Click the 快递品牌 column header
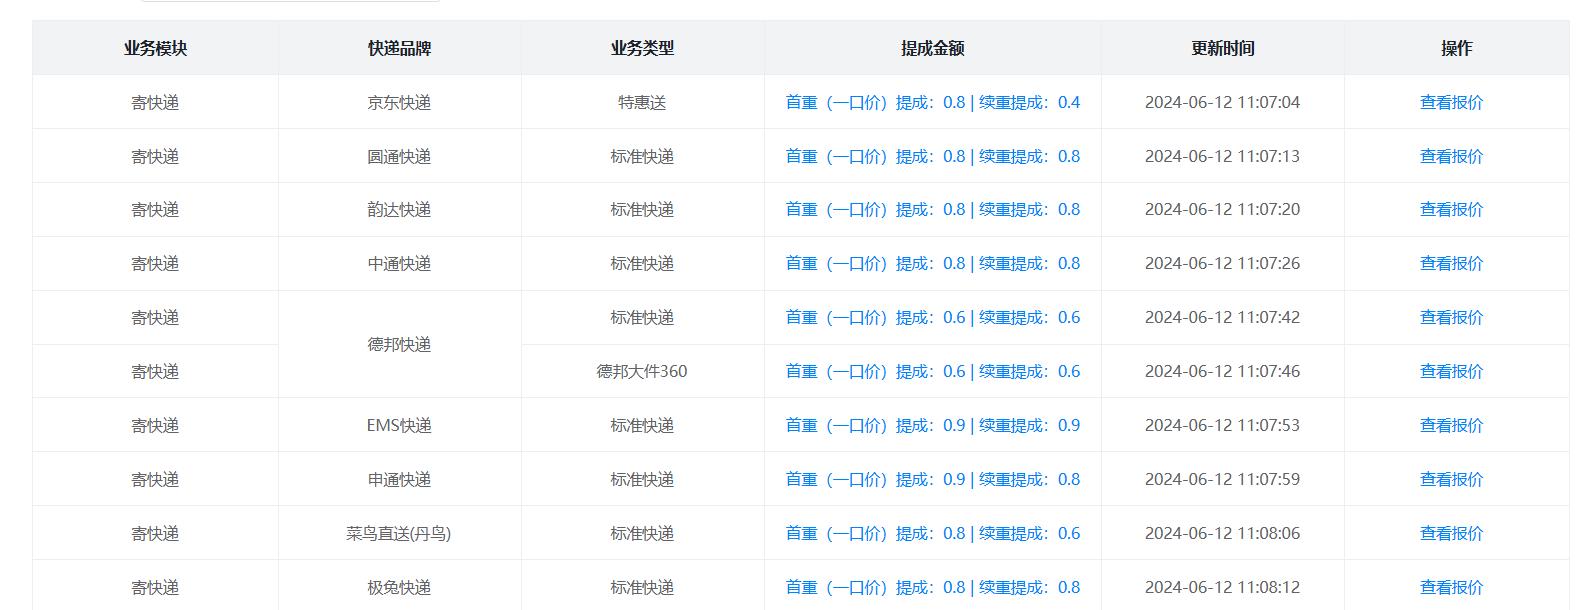This screenshot has width=1585, height=610. pos(399,48)
